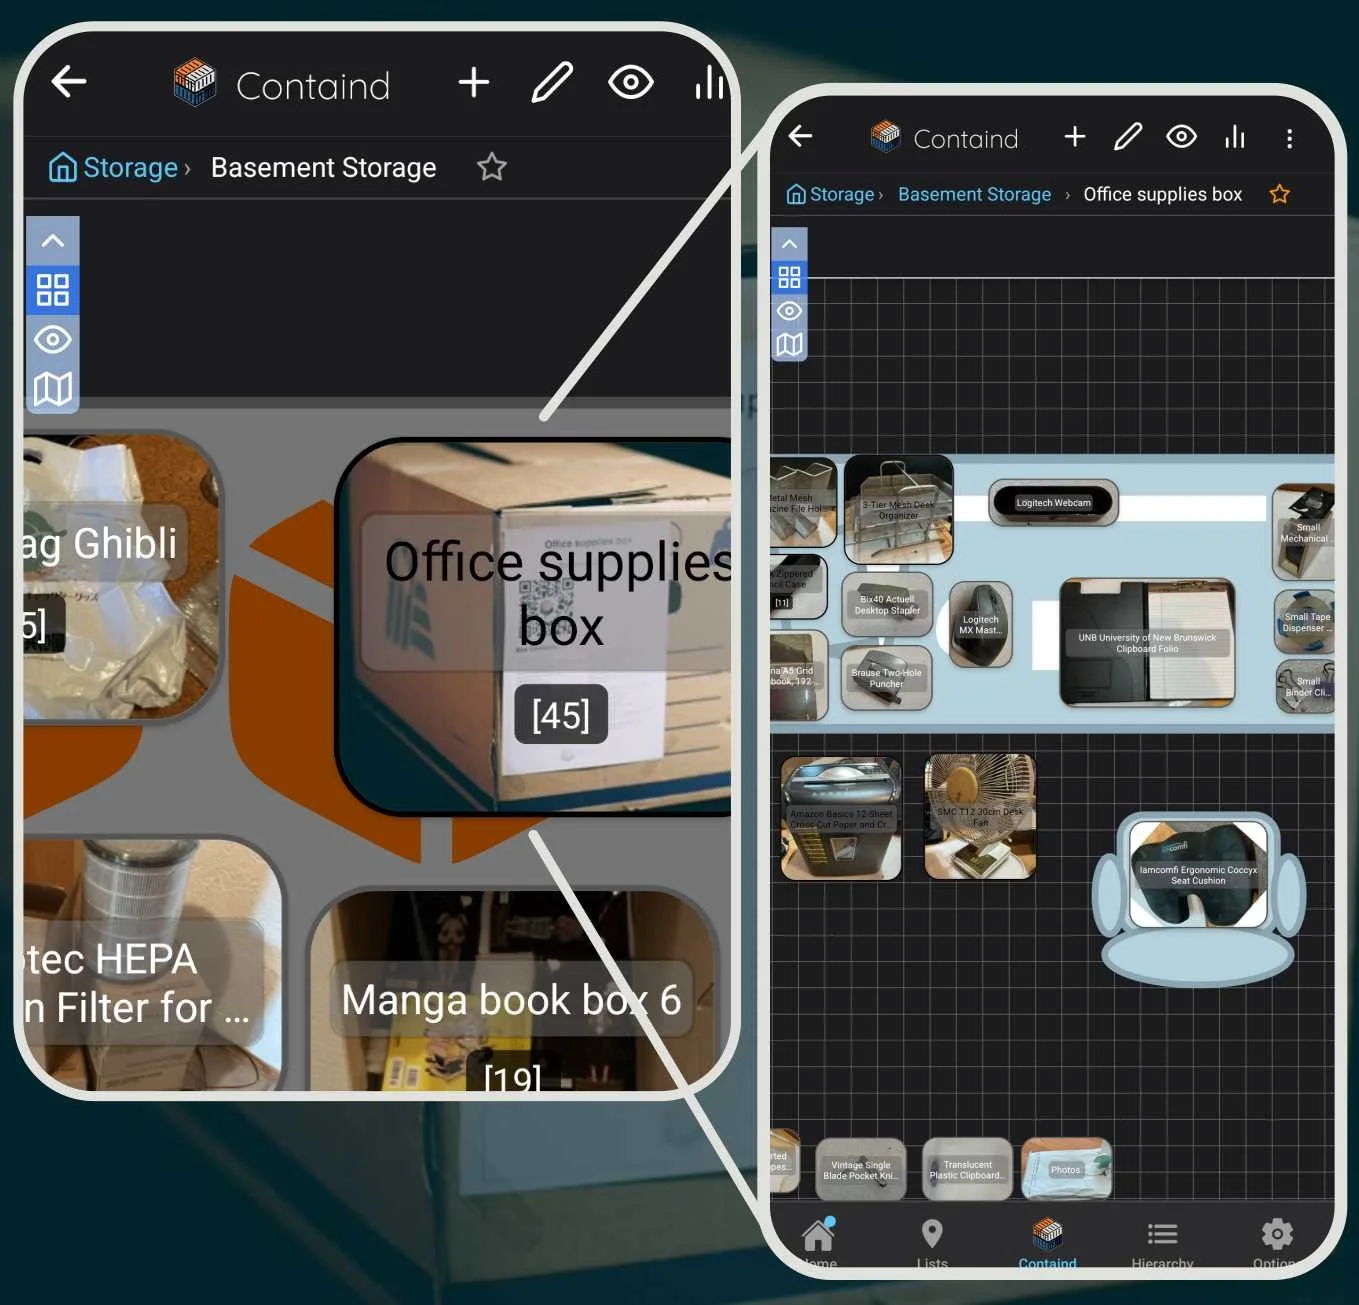Viewport: 1359px width, 1305px height.
Task: Tap the [45] item count badge
Action: (x=561, y=714)
